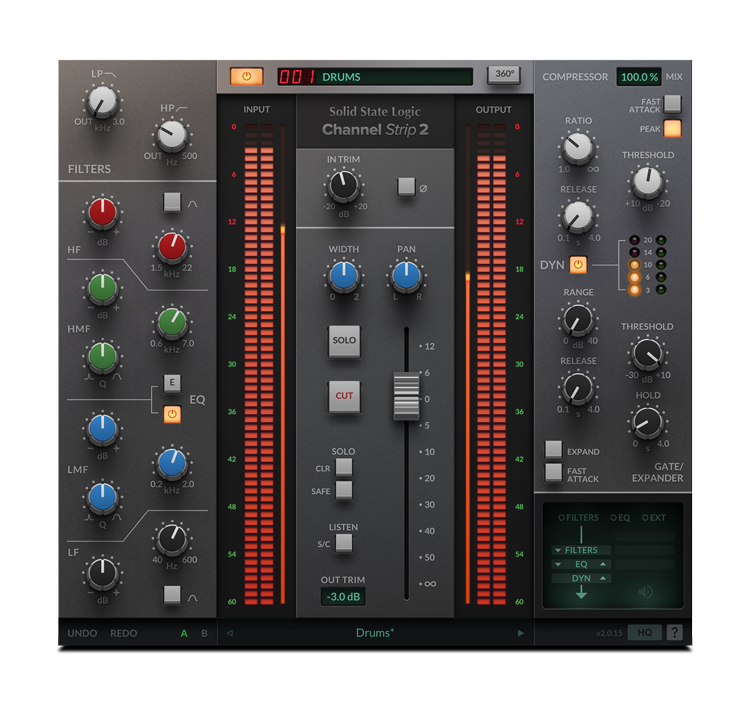This screenshot has height=707, width=750.
Task: Click the red HF gain knob
Action: click(102, 212)
